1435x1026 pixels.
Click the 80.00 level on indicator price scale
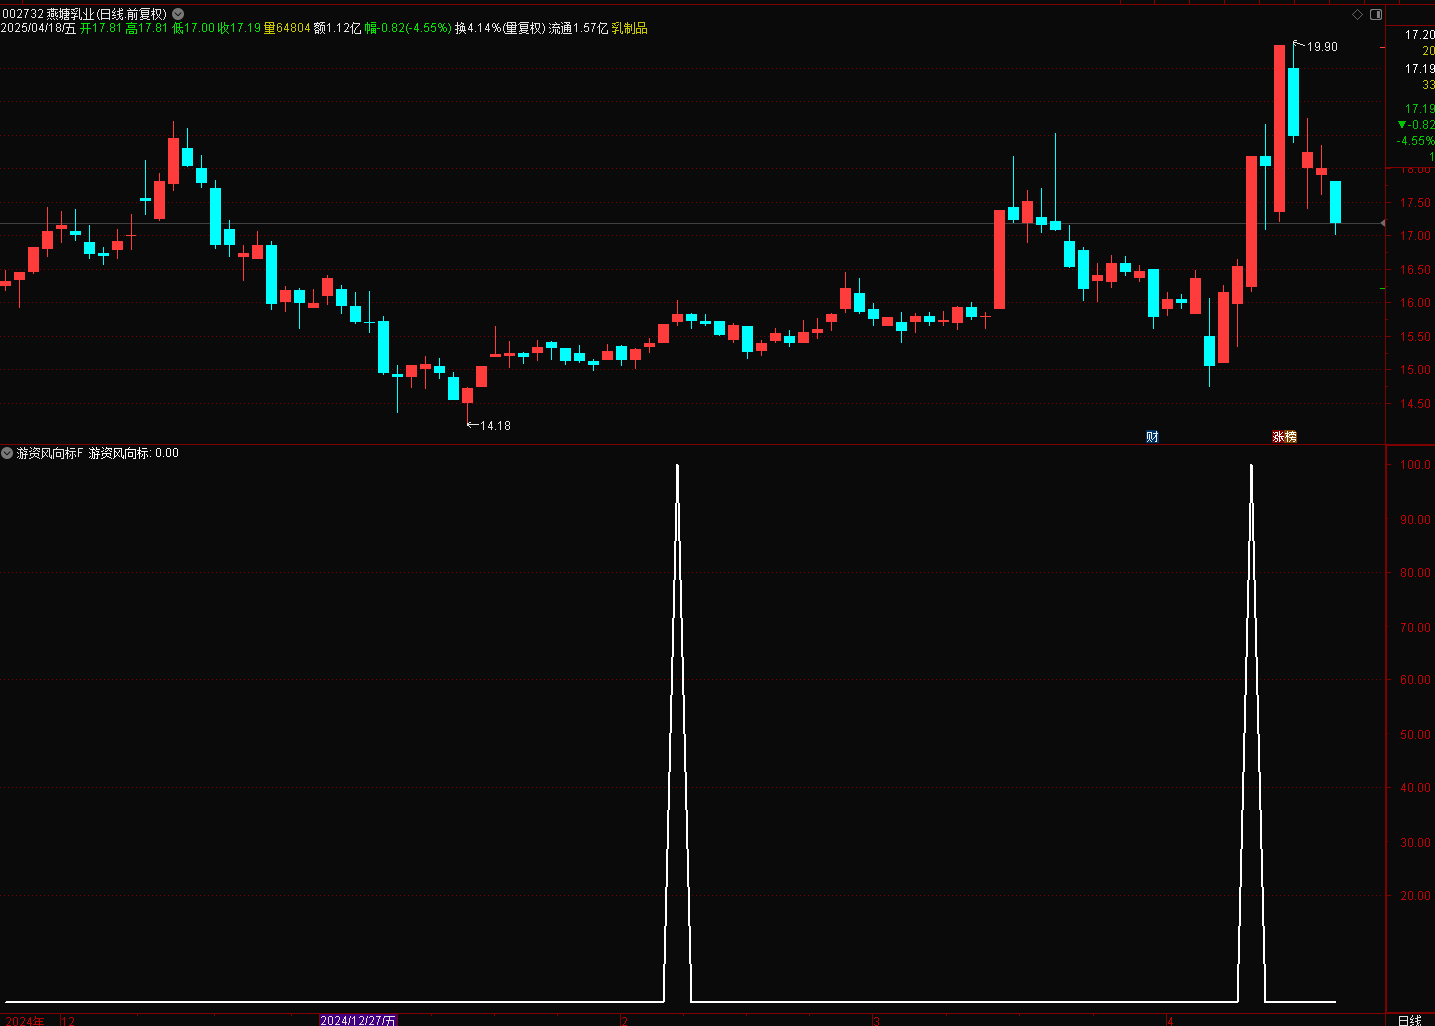tap(1415, 573)
